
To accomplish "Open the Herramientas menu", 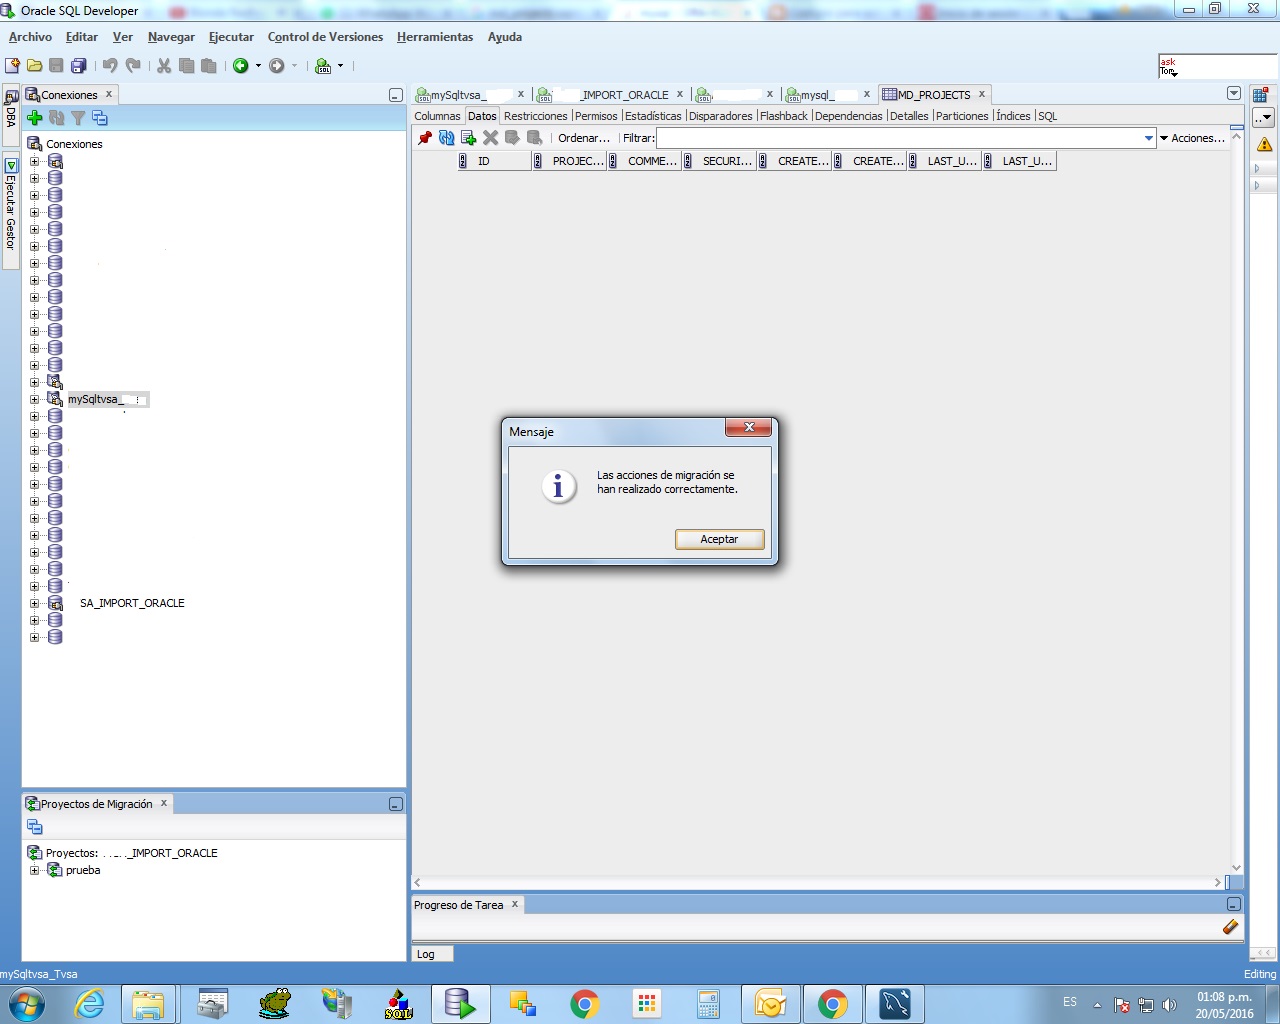I will pyautogui.click(x=435, y=37).
